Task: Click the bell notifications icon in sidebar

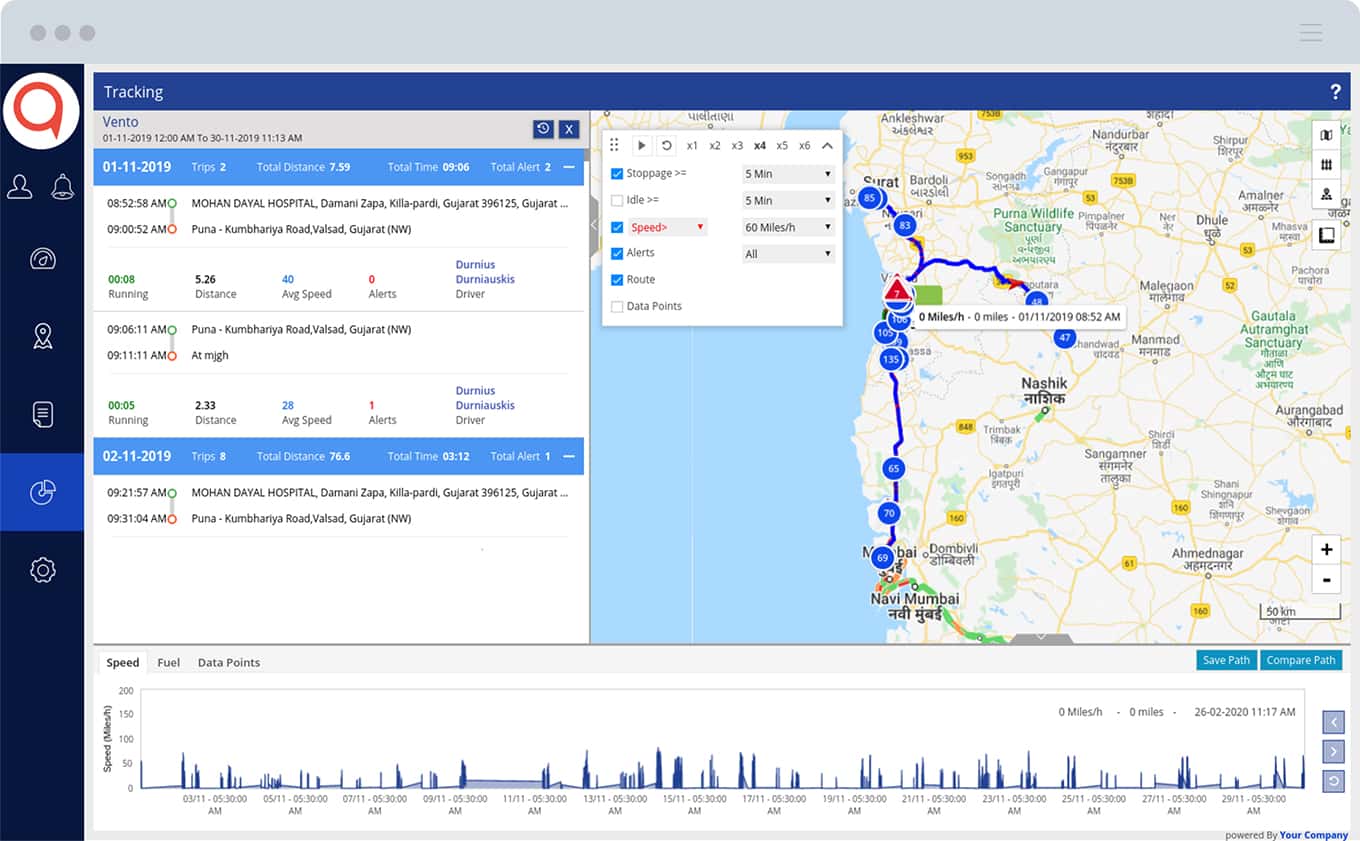Action: 62,187
